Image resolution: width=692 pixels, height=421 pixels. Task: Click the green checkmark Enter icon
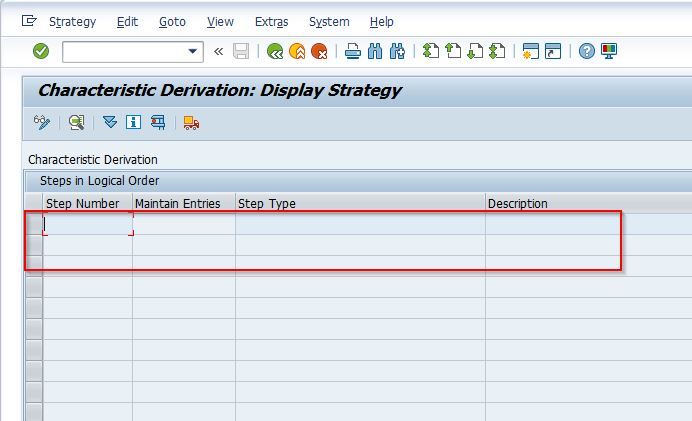(41, 51)
